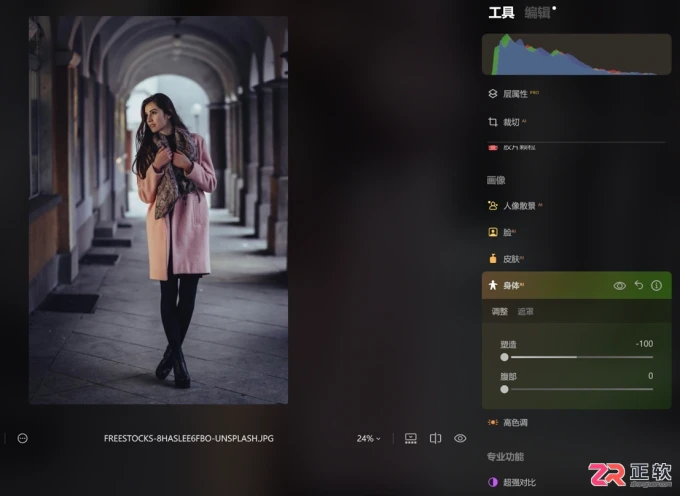Image resolution: width=680 pixels, height=496 pixels.
Task: Switch to the 调整 adjustments tab
Action: click(500, 311)
